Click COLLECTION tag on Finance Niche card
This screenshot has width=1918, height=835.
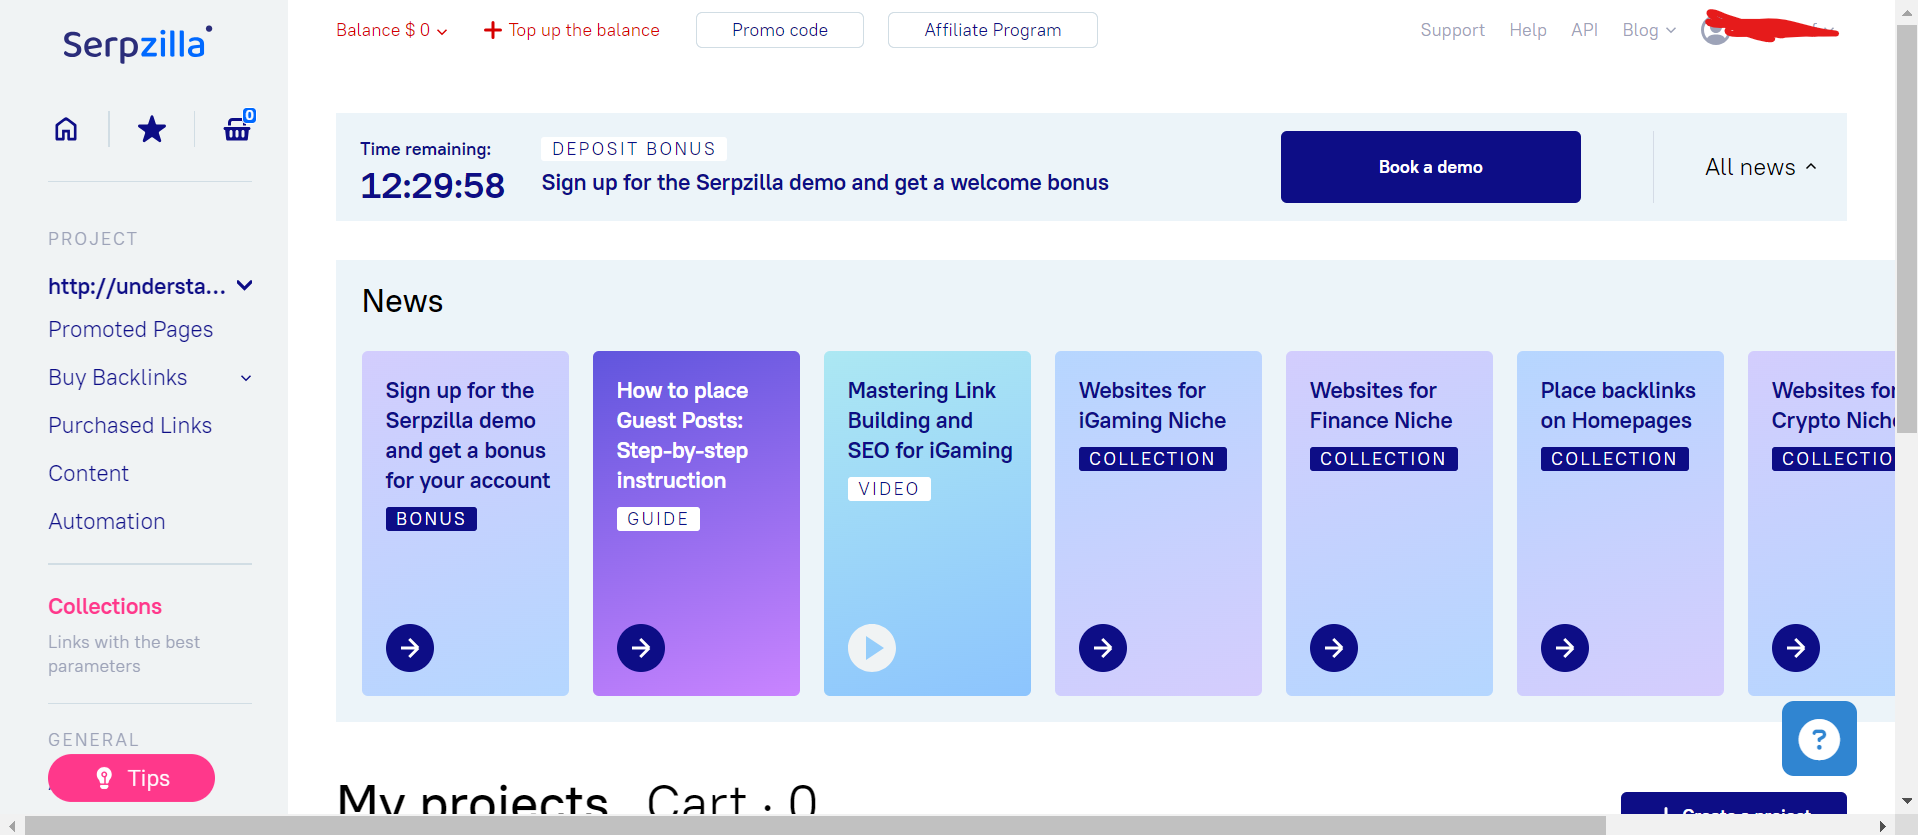tap(1383, 459)
